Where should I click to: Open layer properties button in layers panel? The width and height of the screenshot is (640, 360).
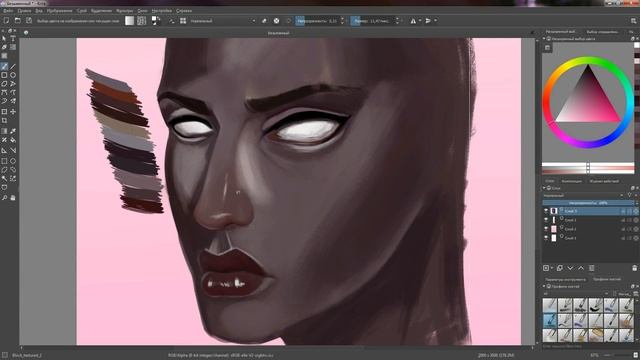tap(591, 268)
